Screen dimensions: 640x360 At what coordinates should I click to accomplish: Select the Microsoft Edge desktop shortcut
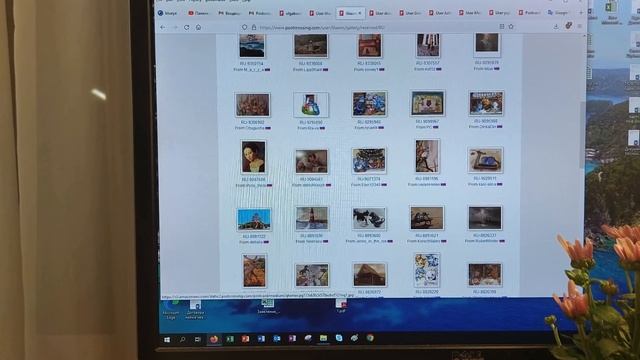(x=171, y=310)
